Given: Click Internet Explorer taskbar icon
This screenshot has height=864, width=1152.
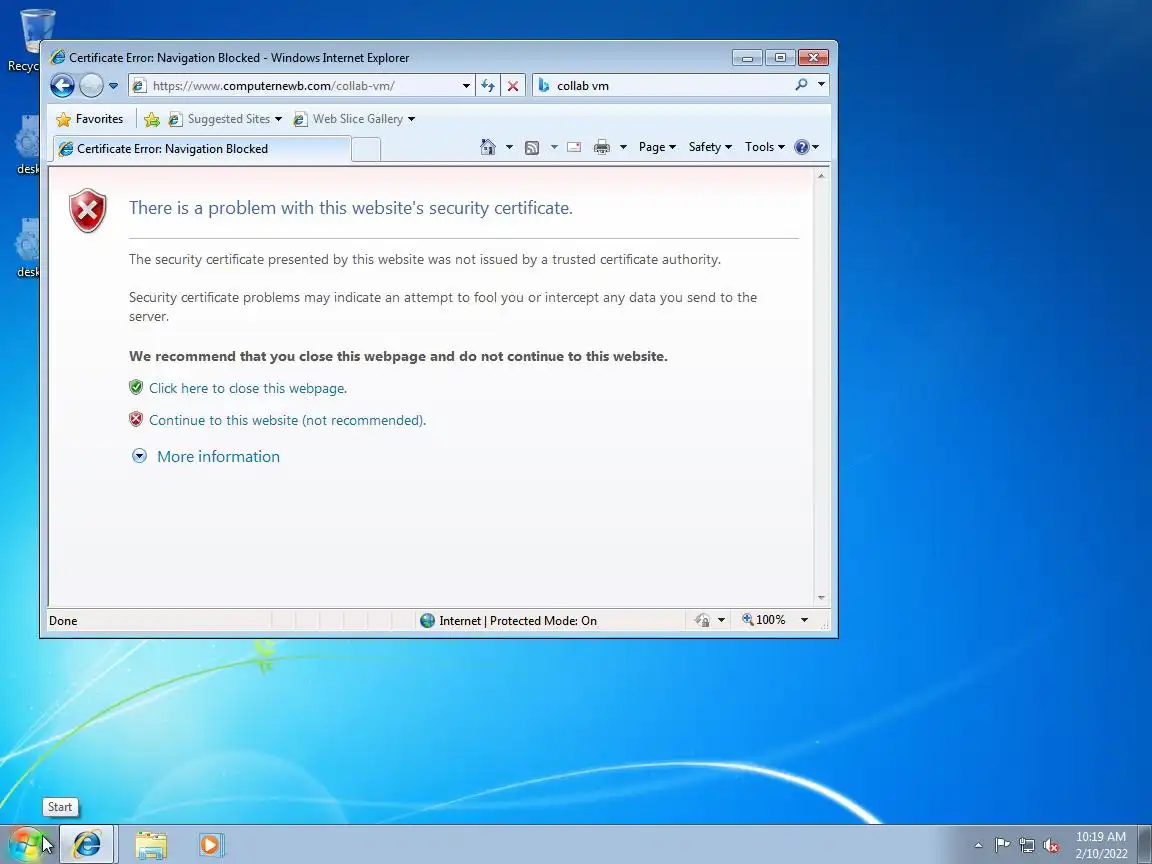Looking at the screenshot, I should point(86,844).
